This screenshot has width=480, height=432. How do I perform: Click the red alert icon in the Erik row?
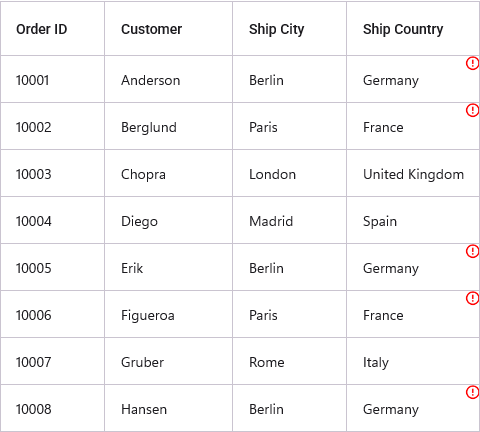tap(472, 251)
